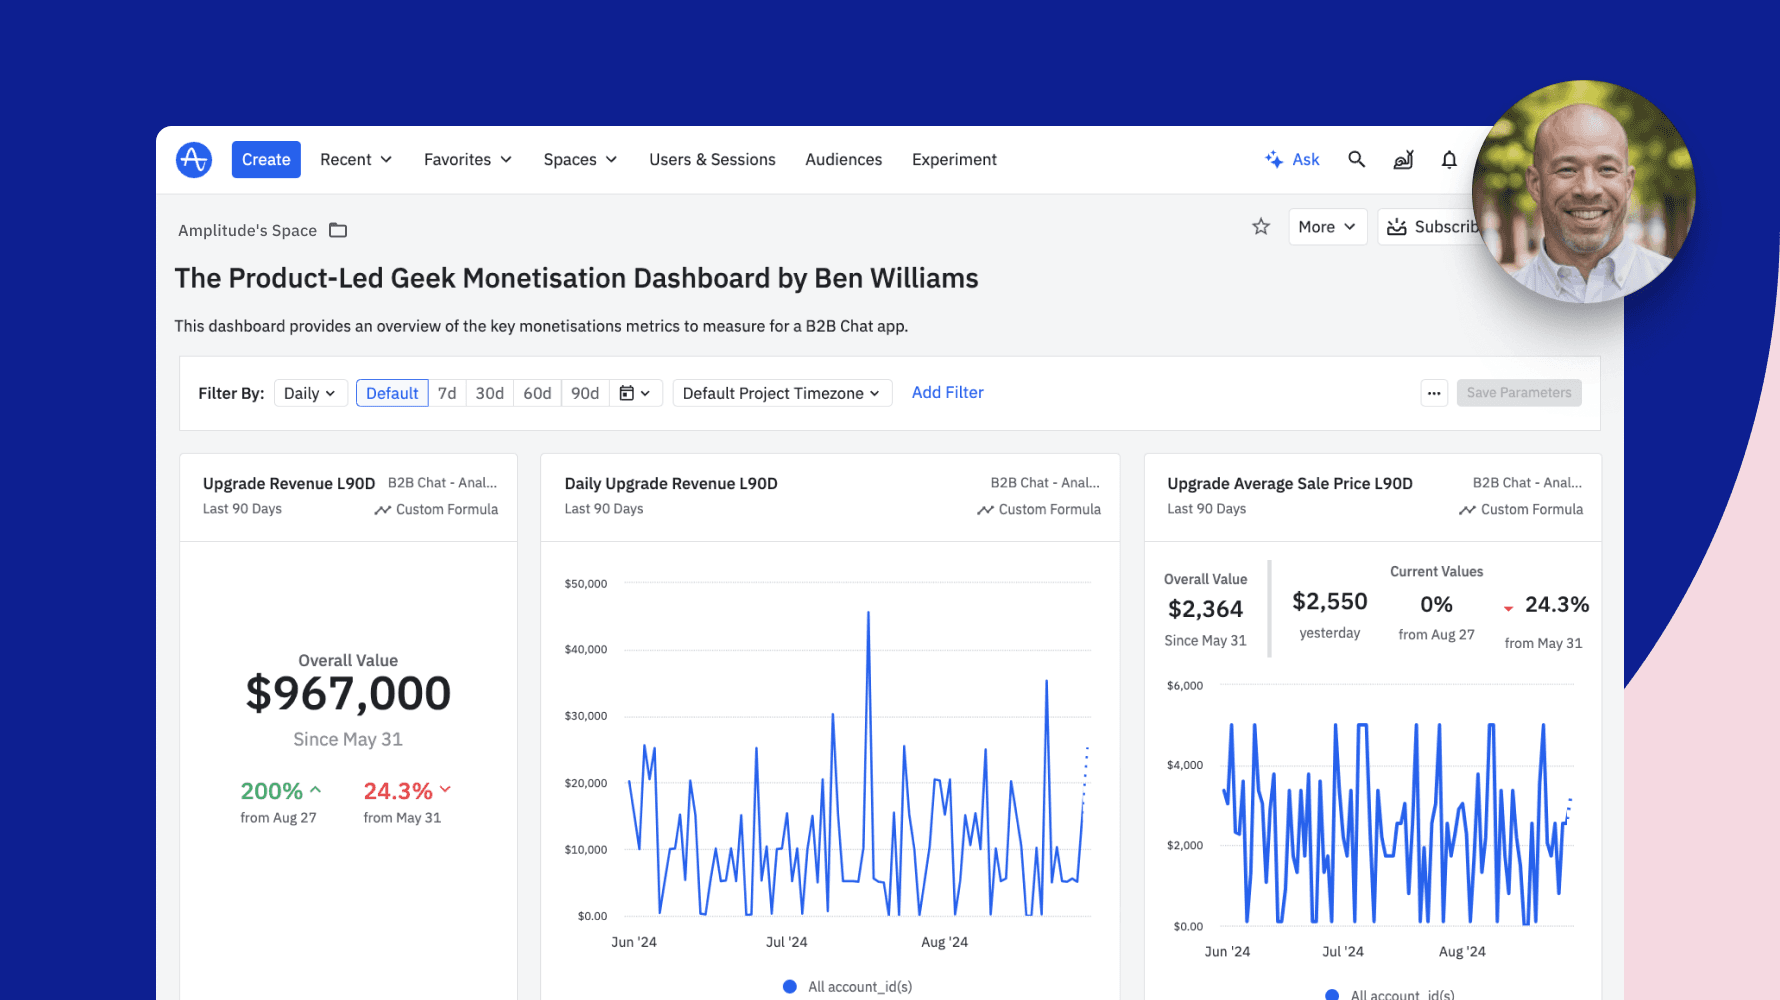
Task: Open the Default Project Timezone dropdown
Action: click(x=781, y=392)
